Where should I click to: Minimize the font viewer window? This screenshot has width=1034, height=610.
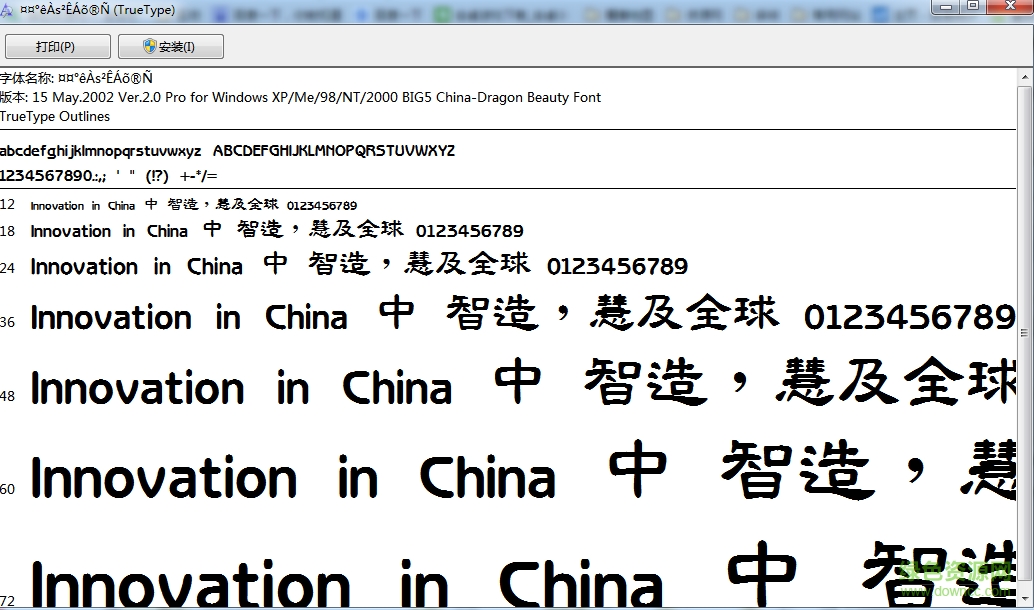[x=945, y=7]
